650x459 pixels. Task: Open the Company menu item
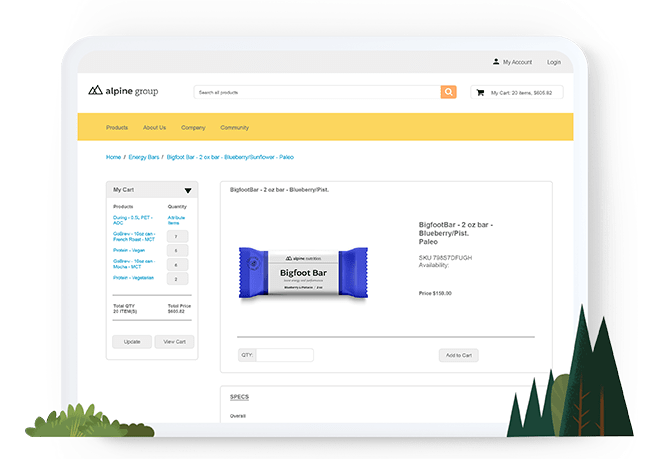point(193,128)
